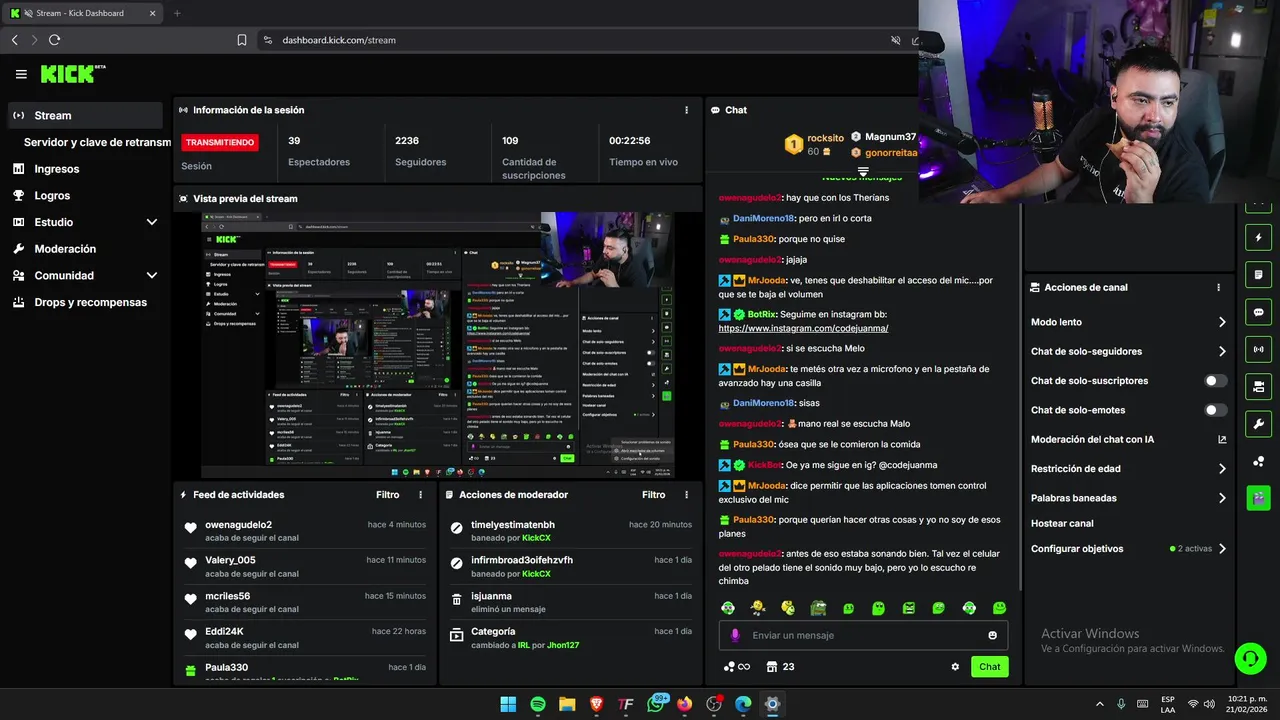Screen dimensions: 1280x720
Task: Click the channel points infinity icon
Action: click(x=736, y=667)
